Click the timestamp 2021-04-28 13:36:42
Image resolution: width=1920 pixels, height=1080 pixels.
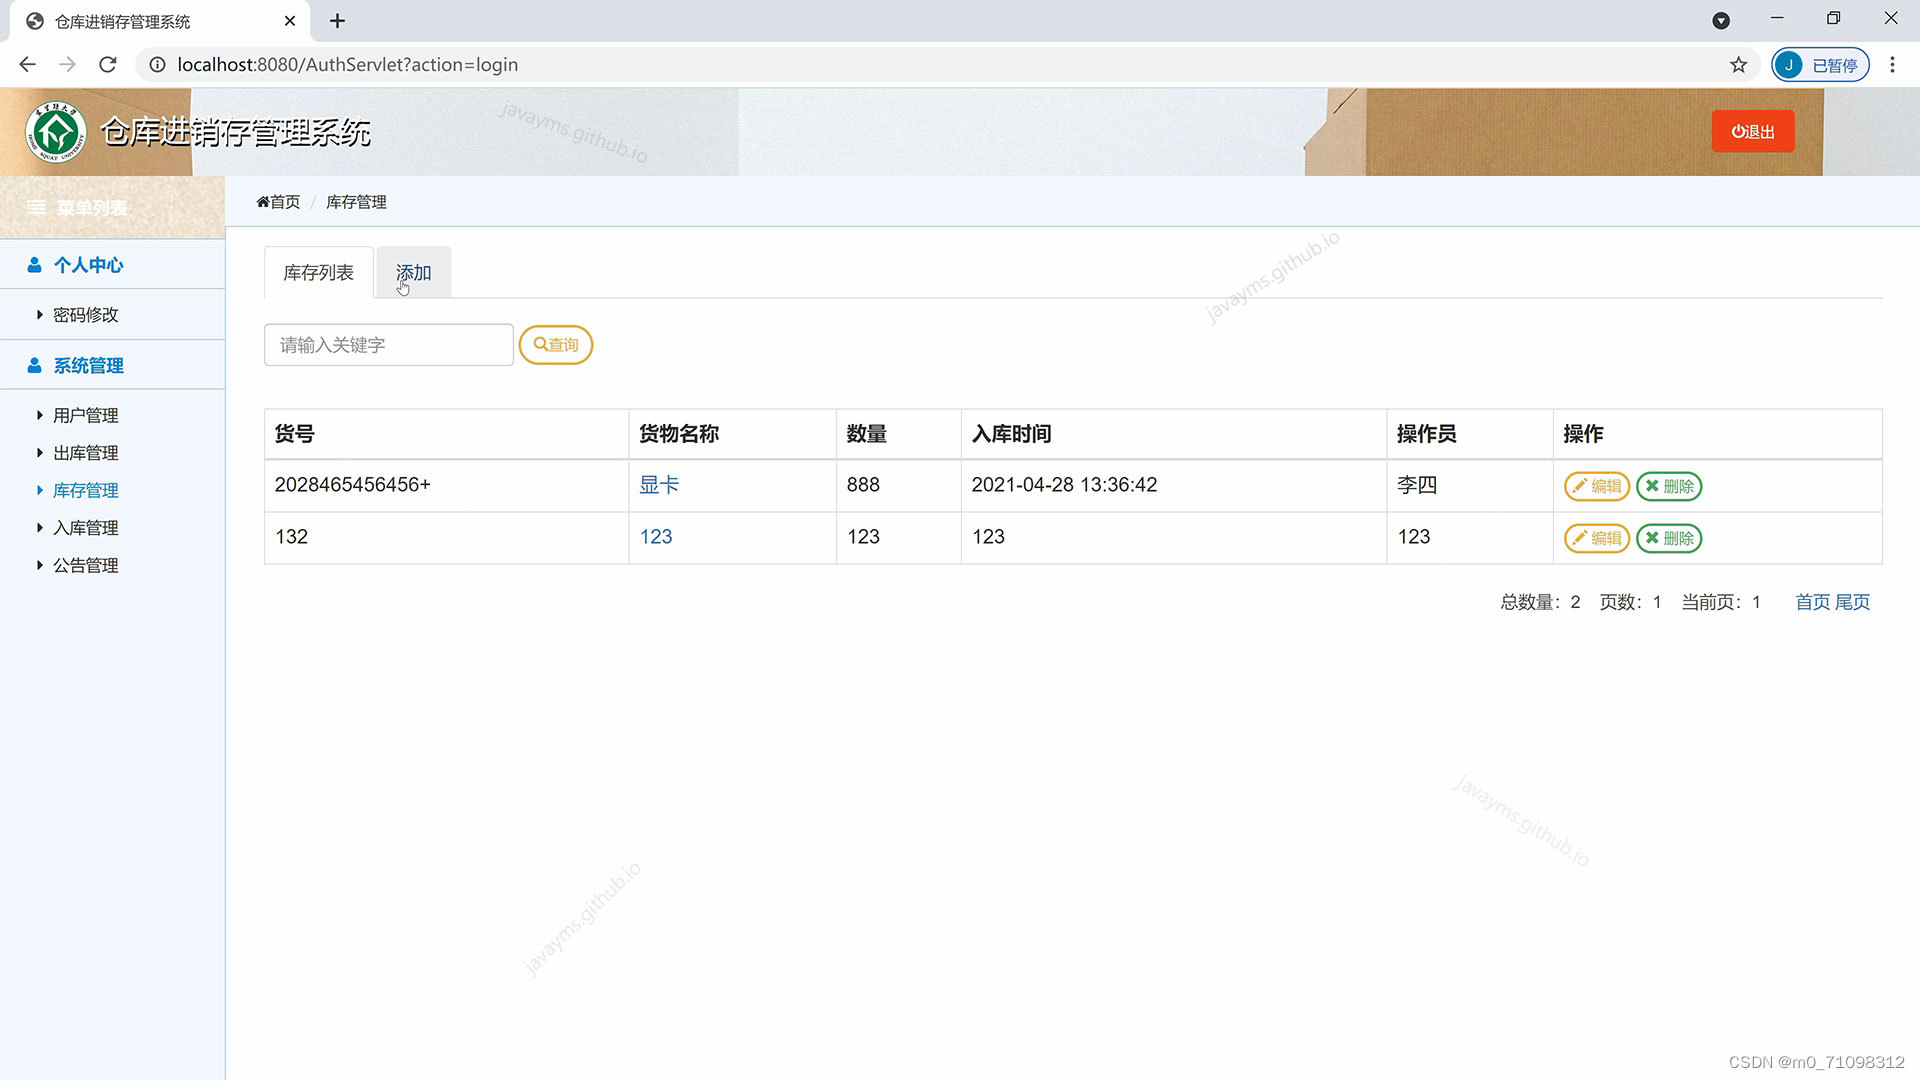click(x=1064, y=485)
